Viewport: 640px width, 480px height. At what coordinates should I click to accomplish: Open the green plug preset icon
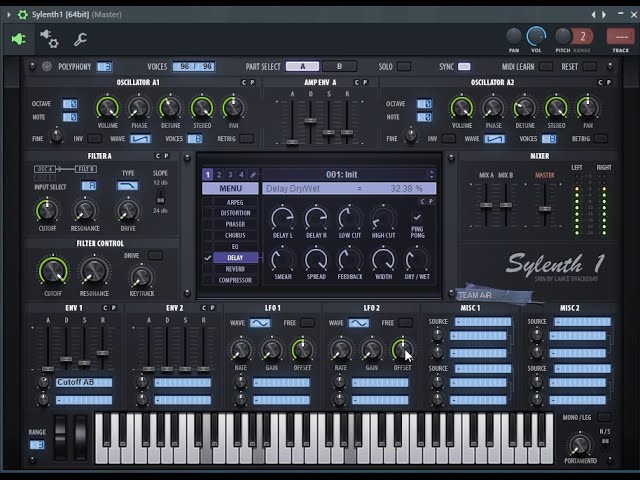coord(18,39)
